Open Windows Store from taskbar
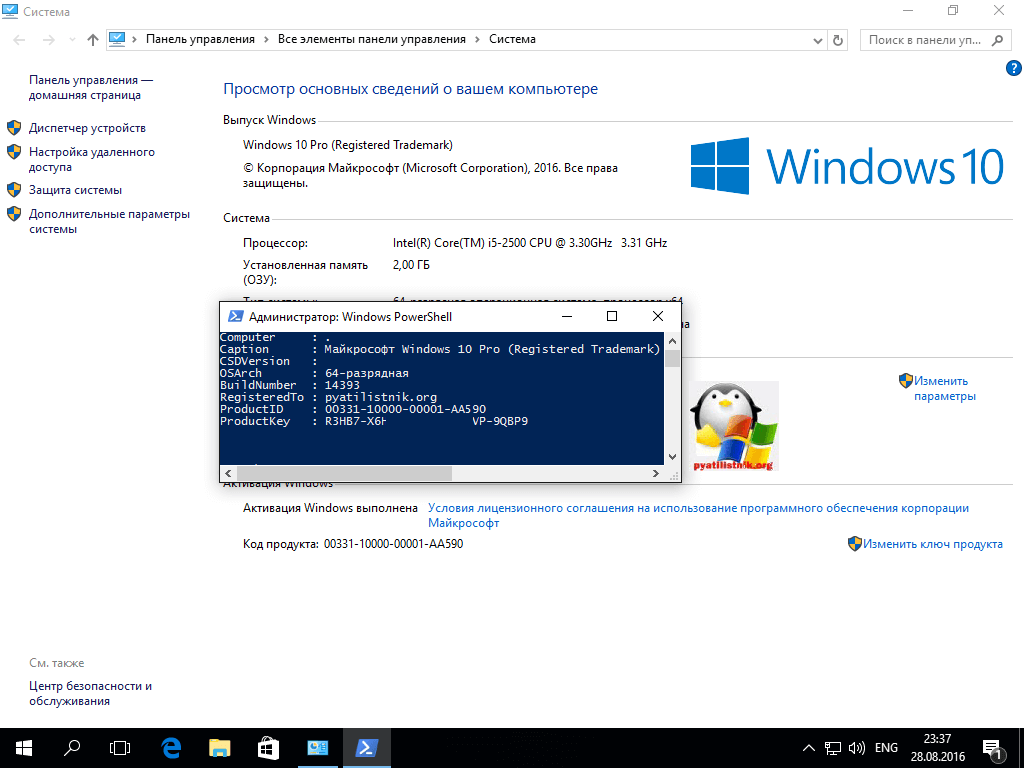This screenshot has width=1024, height=768. tap(268, 748)
